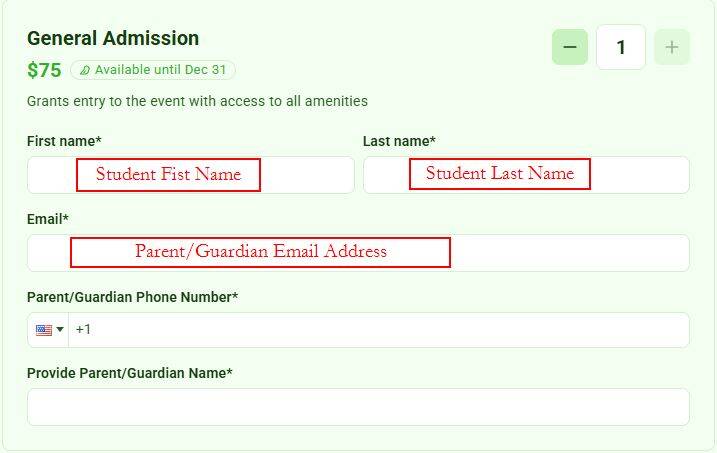Image resolution: width=717 pixels, height=453 pixels.
Task: Click the ticket quantity field showing 1
Action: point(621,47)
